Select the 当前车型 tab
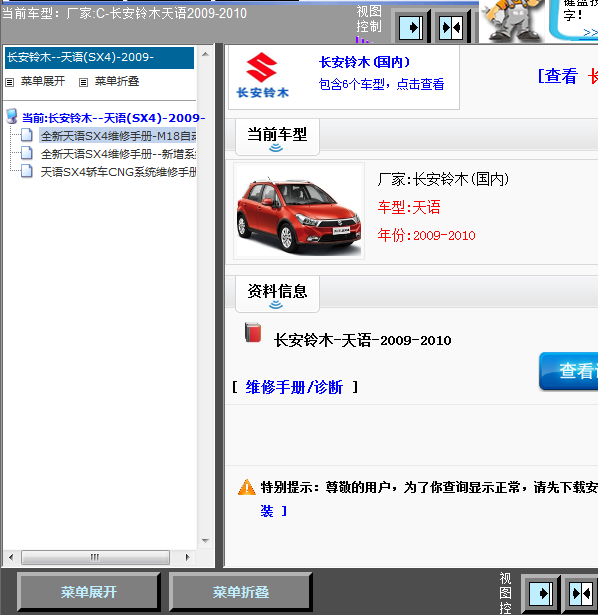Viewport: 598px width, 615px height. click(x=277, y=137)
